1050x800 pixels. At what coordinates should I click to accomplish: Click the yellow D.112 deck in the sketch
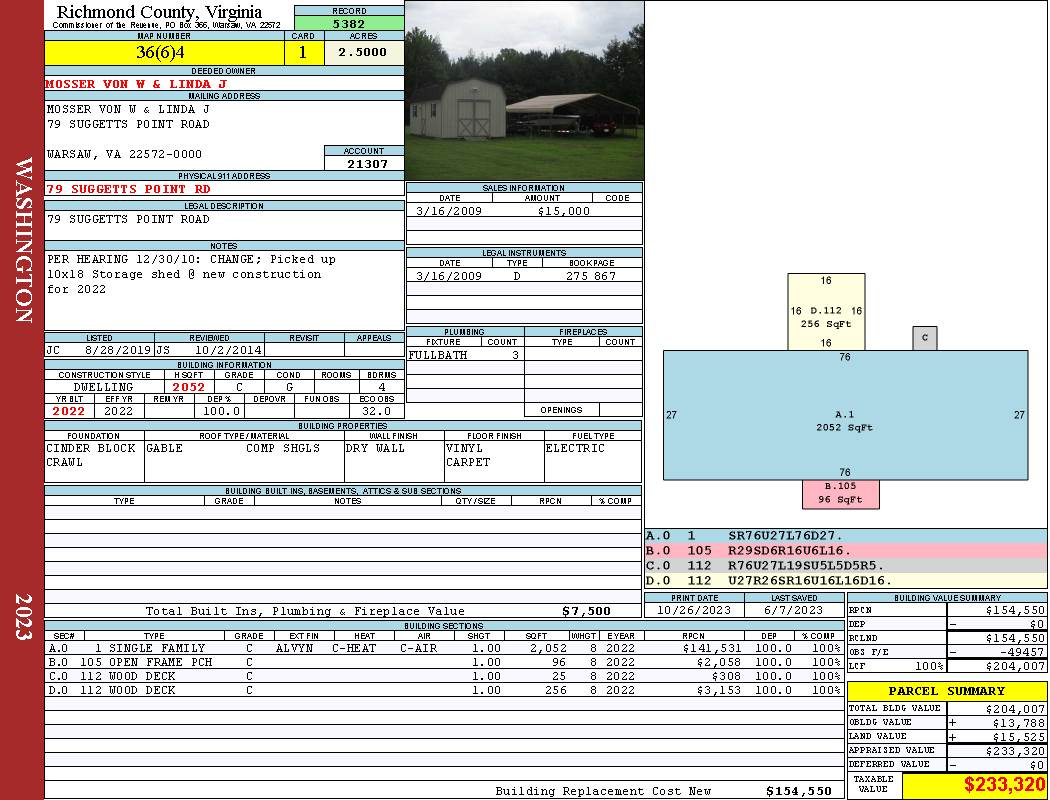click(x=826, y=312)
